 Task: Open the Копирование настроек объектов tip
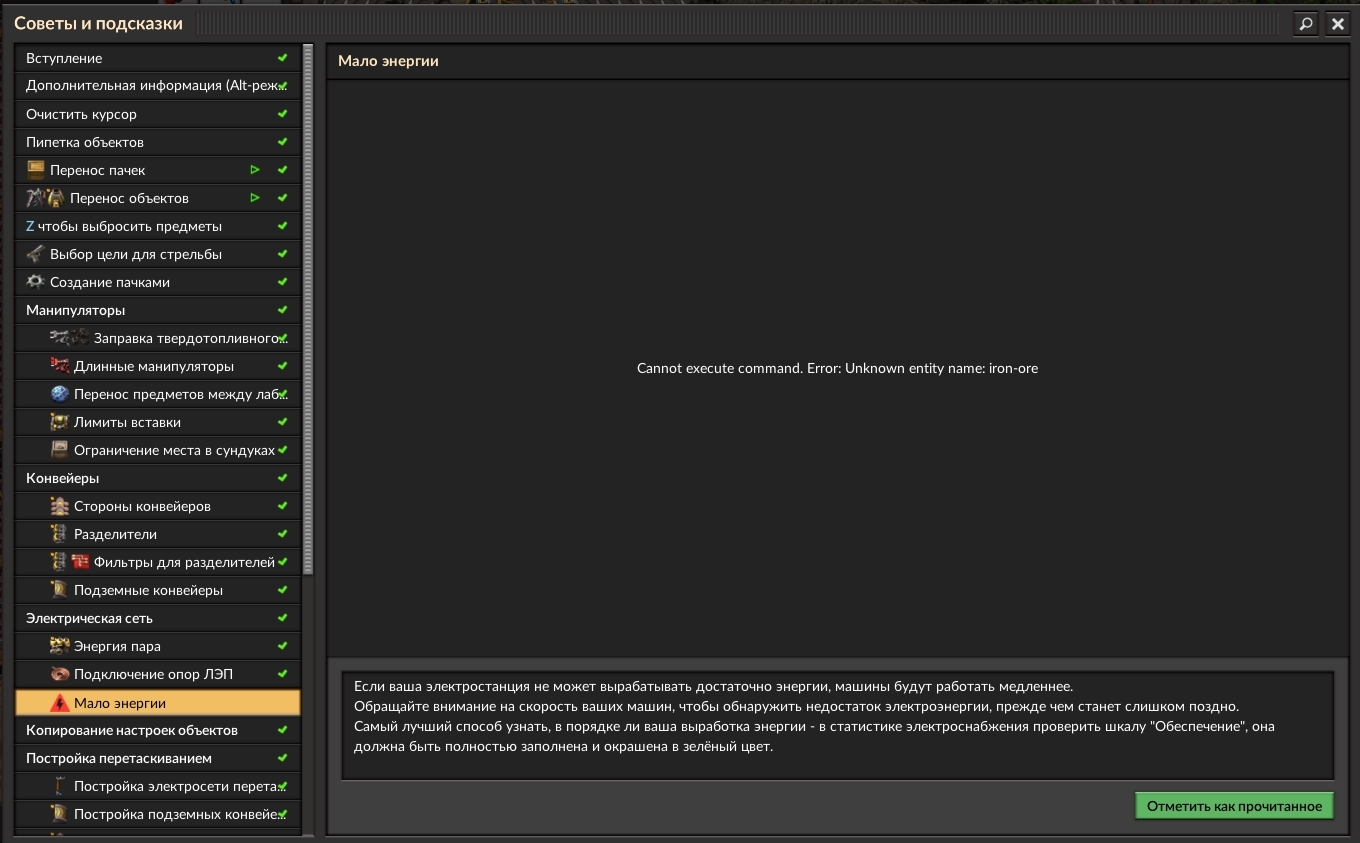(158, 730)
